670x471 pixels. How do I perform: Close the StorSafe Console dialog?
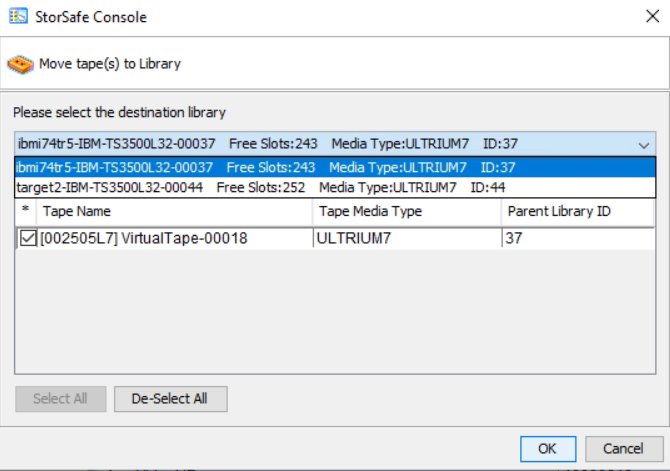652,17
